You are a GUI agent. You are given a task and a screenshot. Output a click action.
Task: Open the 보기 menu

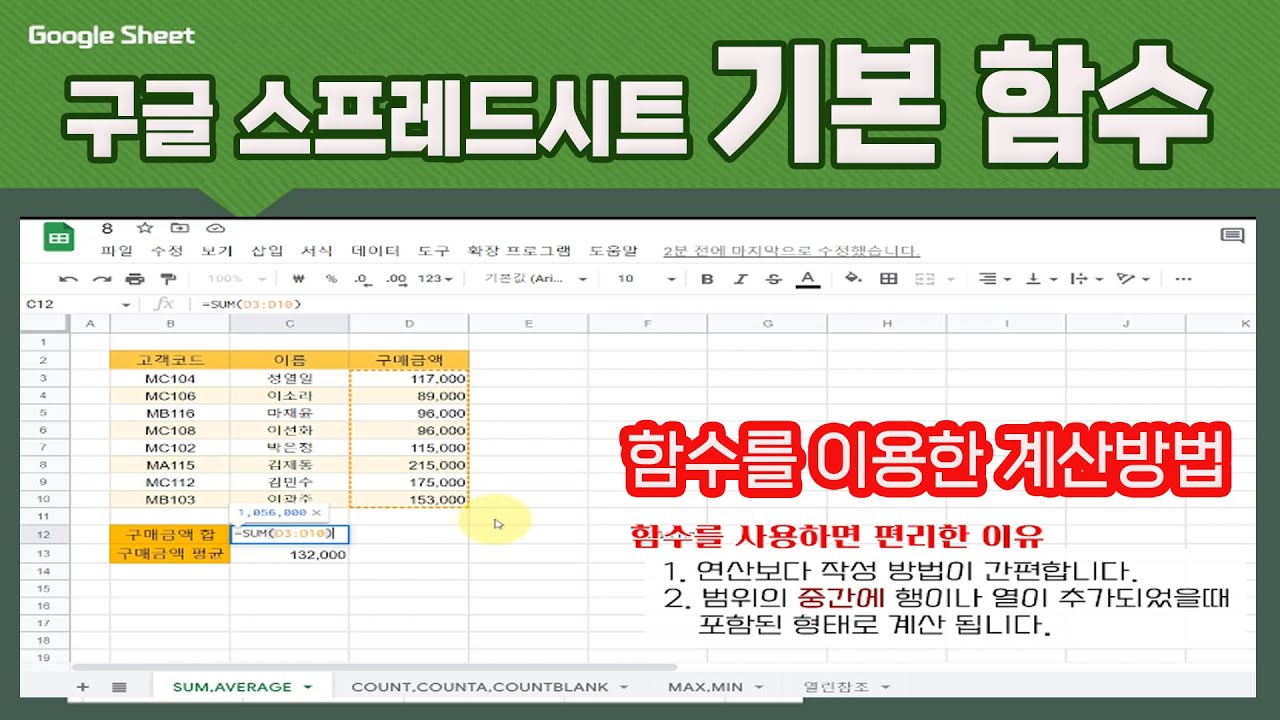(217, 251)
